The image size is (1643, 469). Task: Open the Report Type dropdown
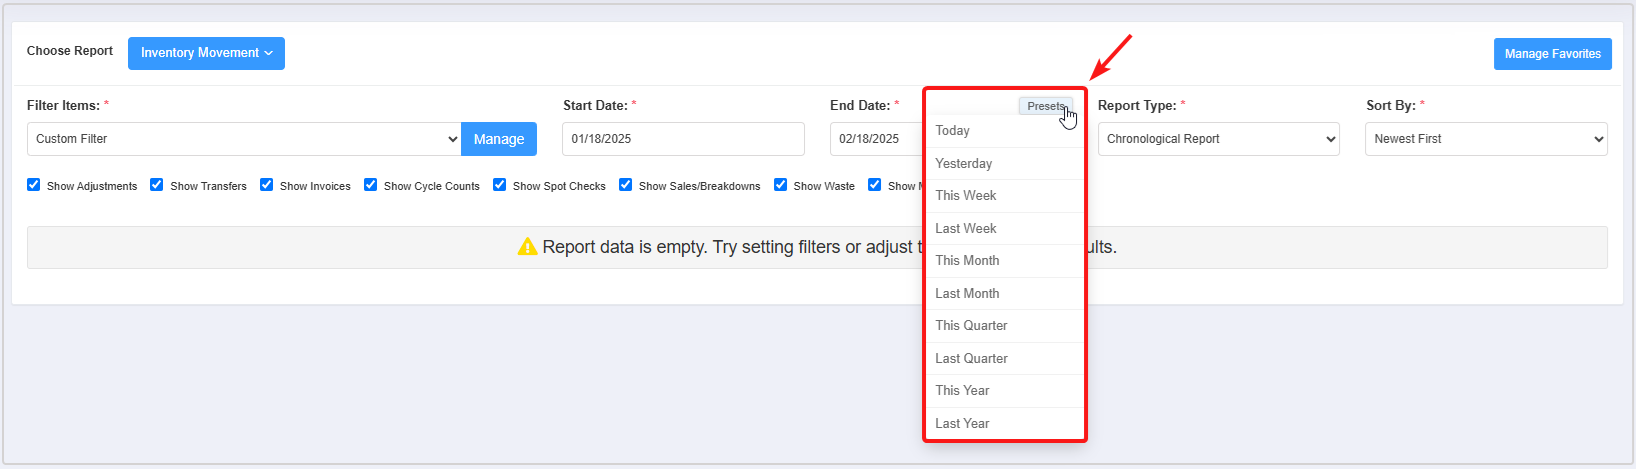1218,139
